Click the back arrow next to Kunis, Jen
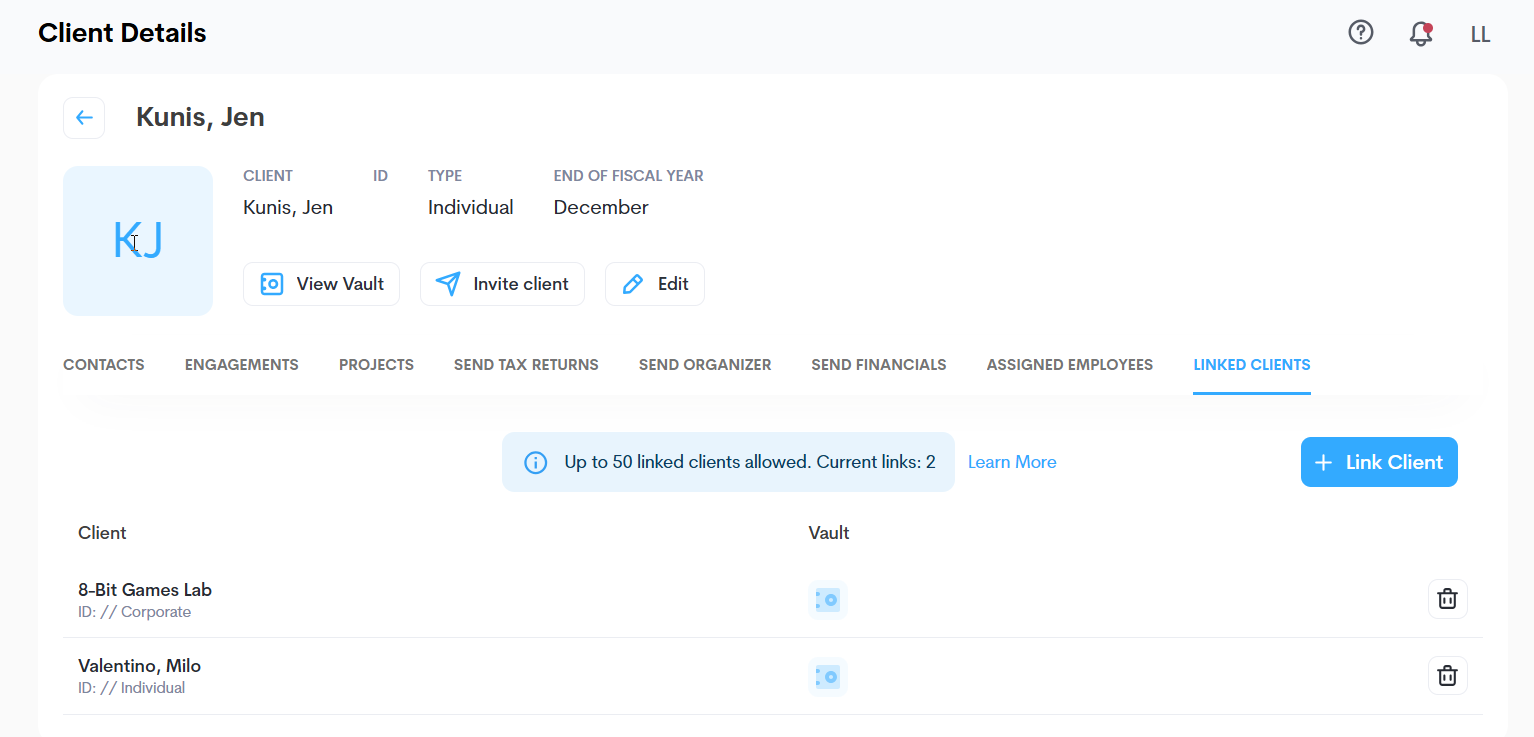This screenshot has width=1534, height=737. tap(84, 118)
